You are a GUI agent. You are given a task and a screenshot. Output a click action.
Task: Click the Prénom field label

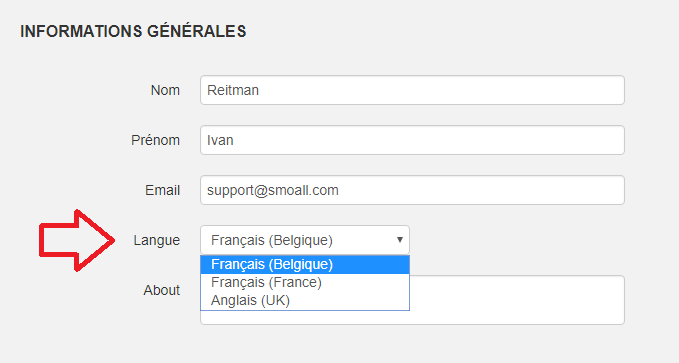(x=155, y=140)
